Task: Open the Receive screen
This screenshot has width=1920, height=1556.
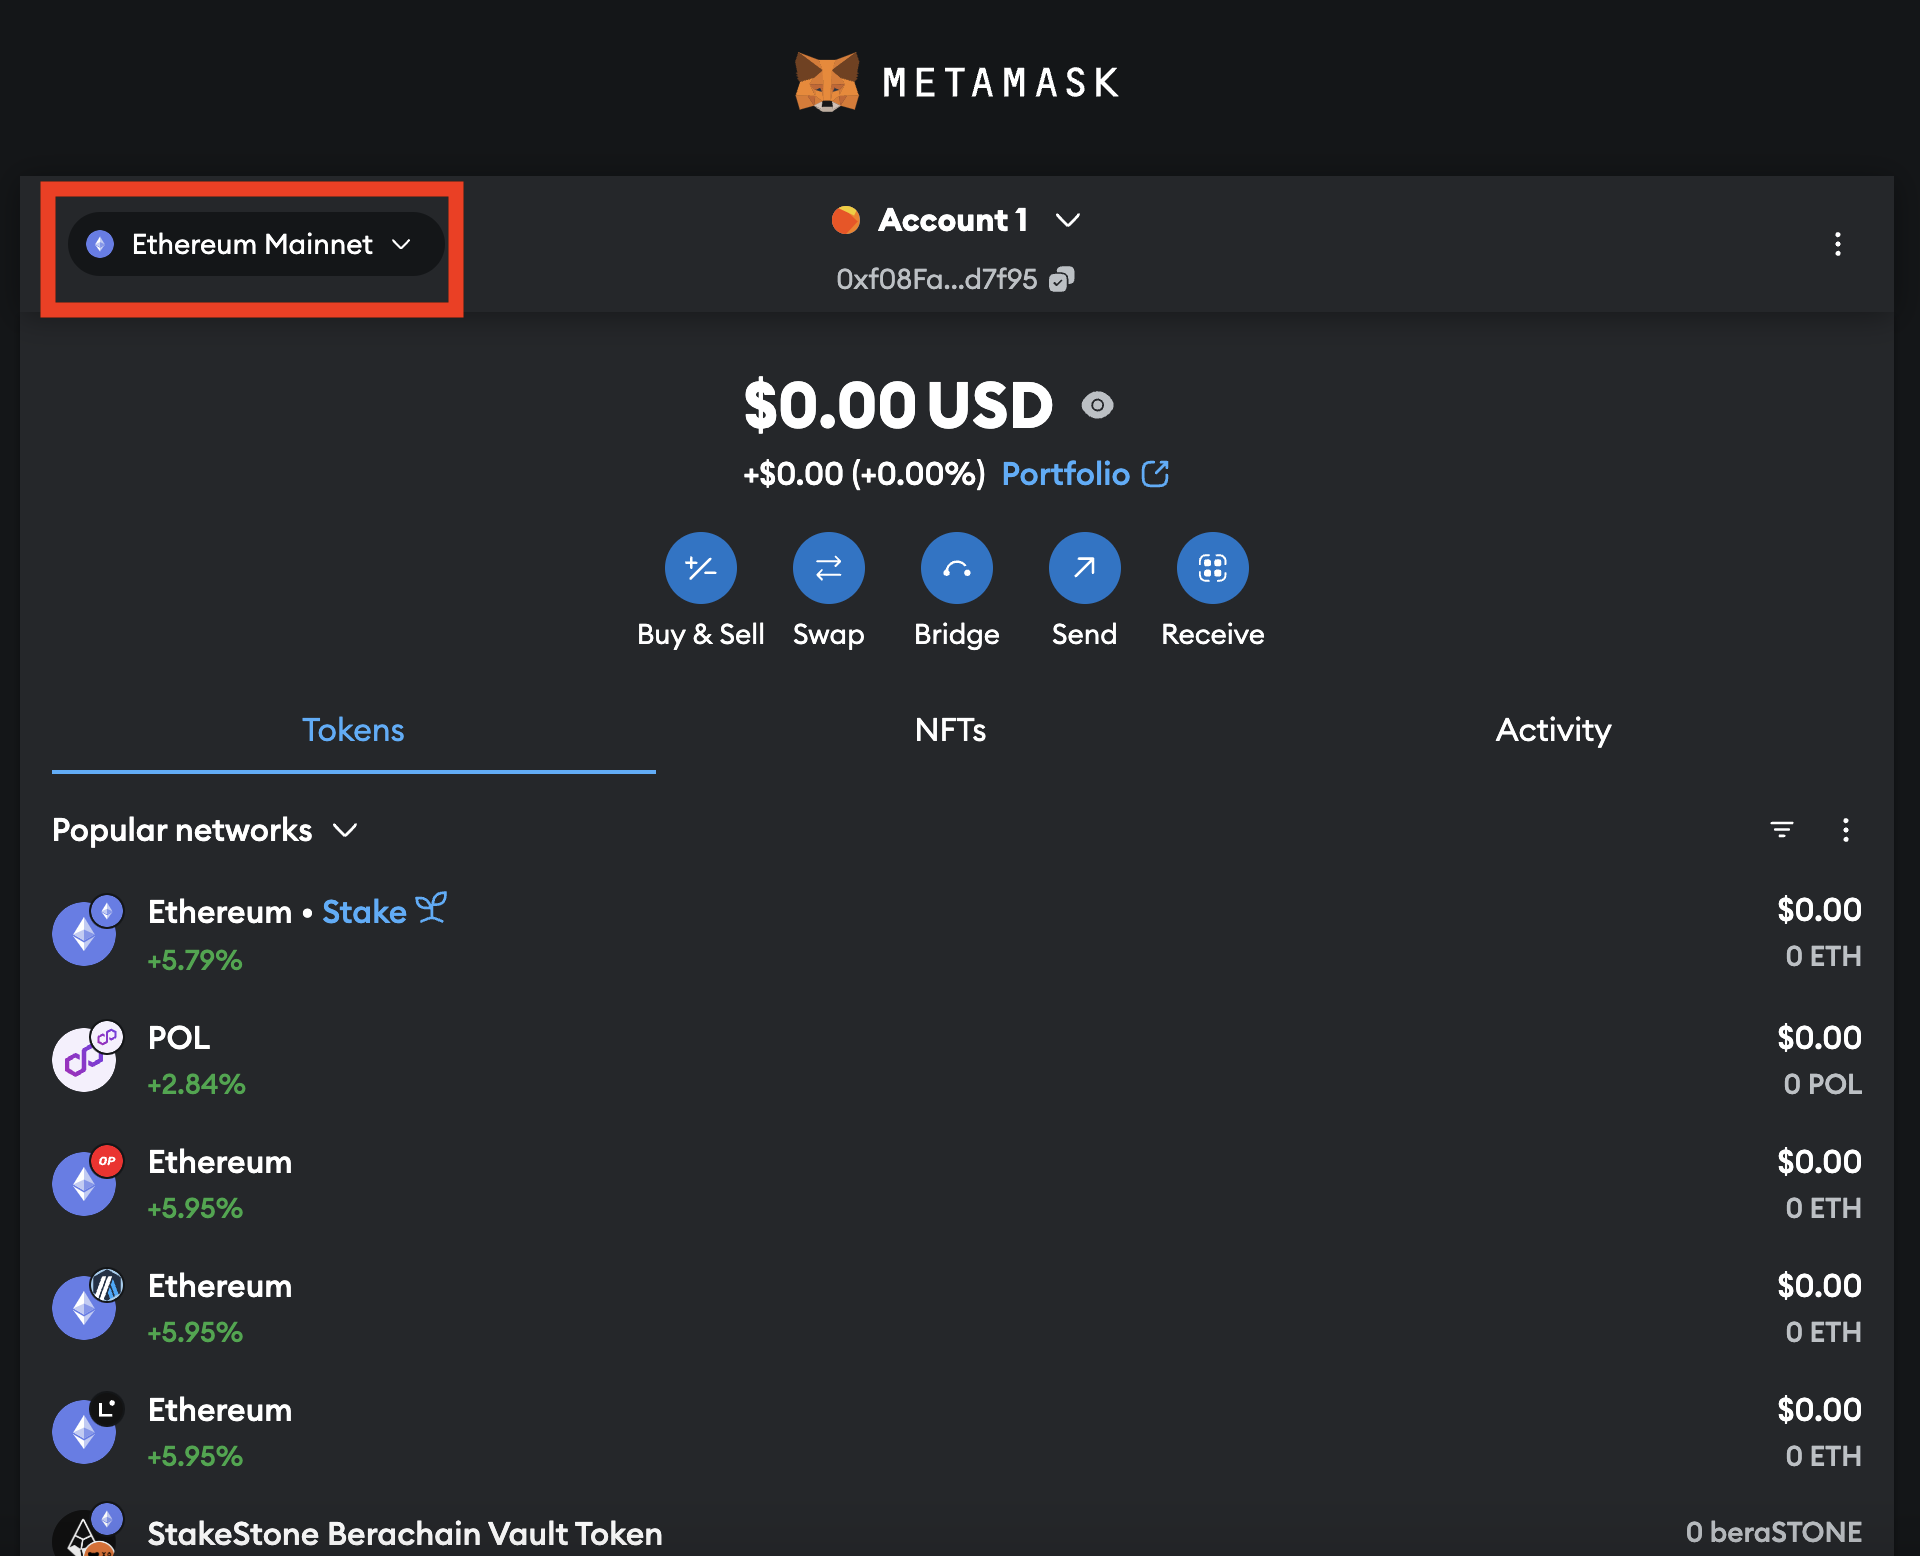Action: click(x=1212, y=567)
